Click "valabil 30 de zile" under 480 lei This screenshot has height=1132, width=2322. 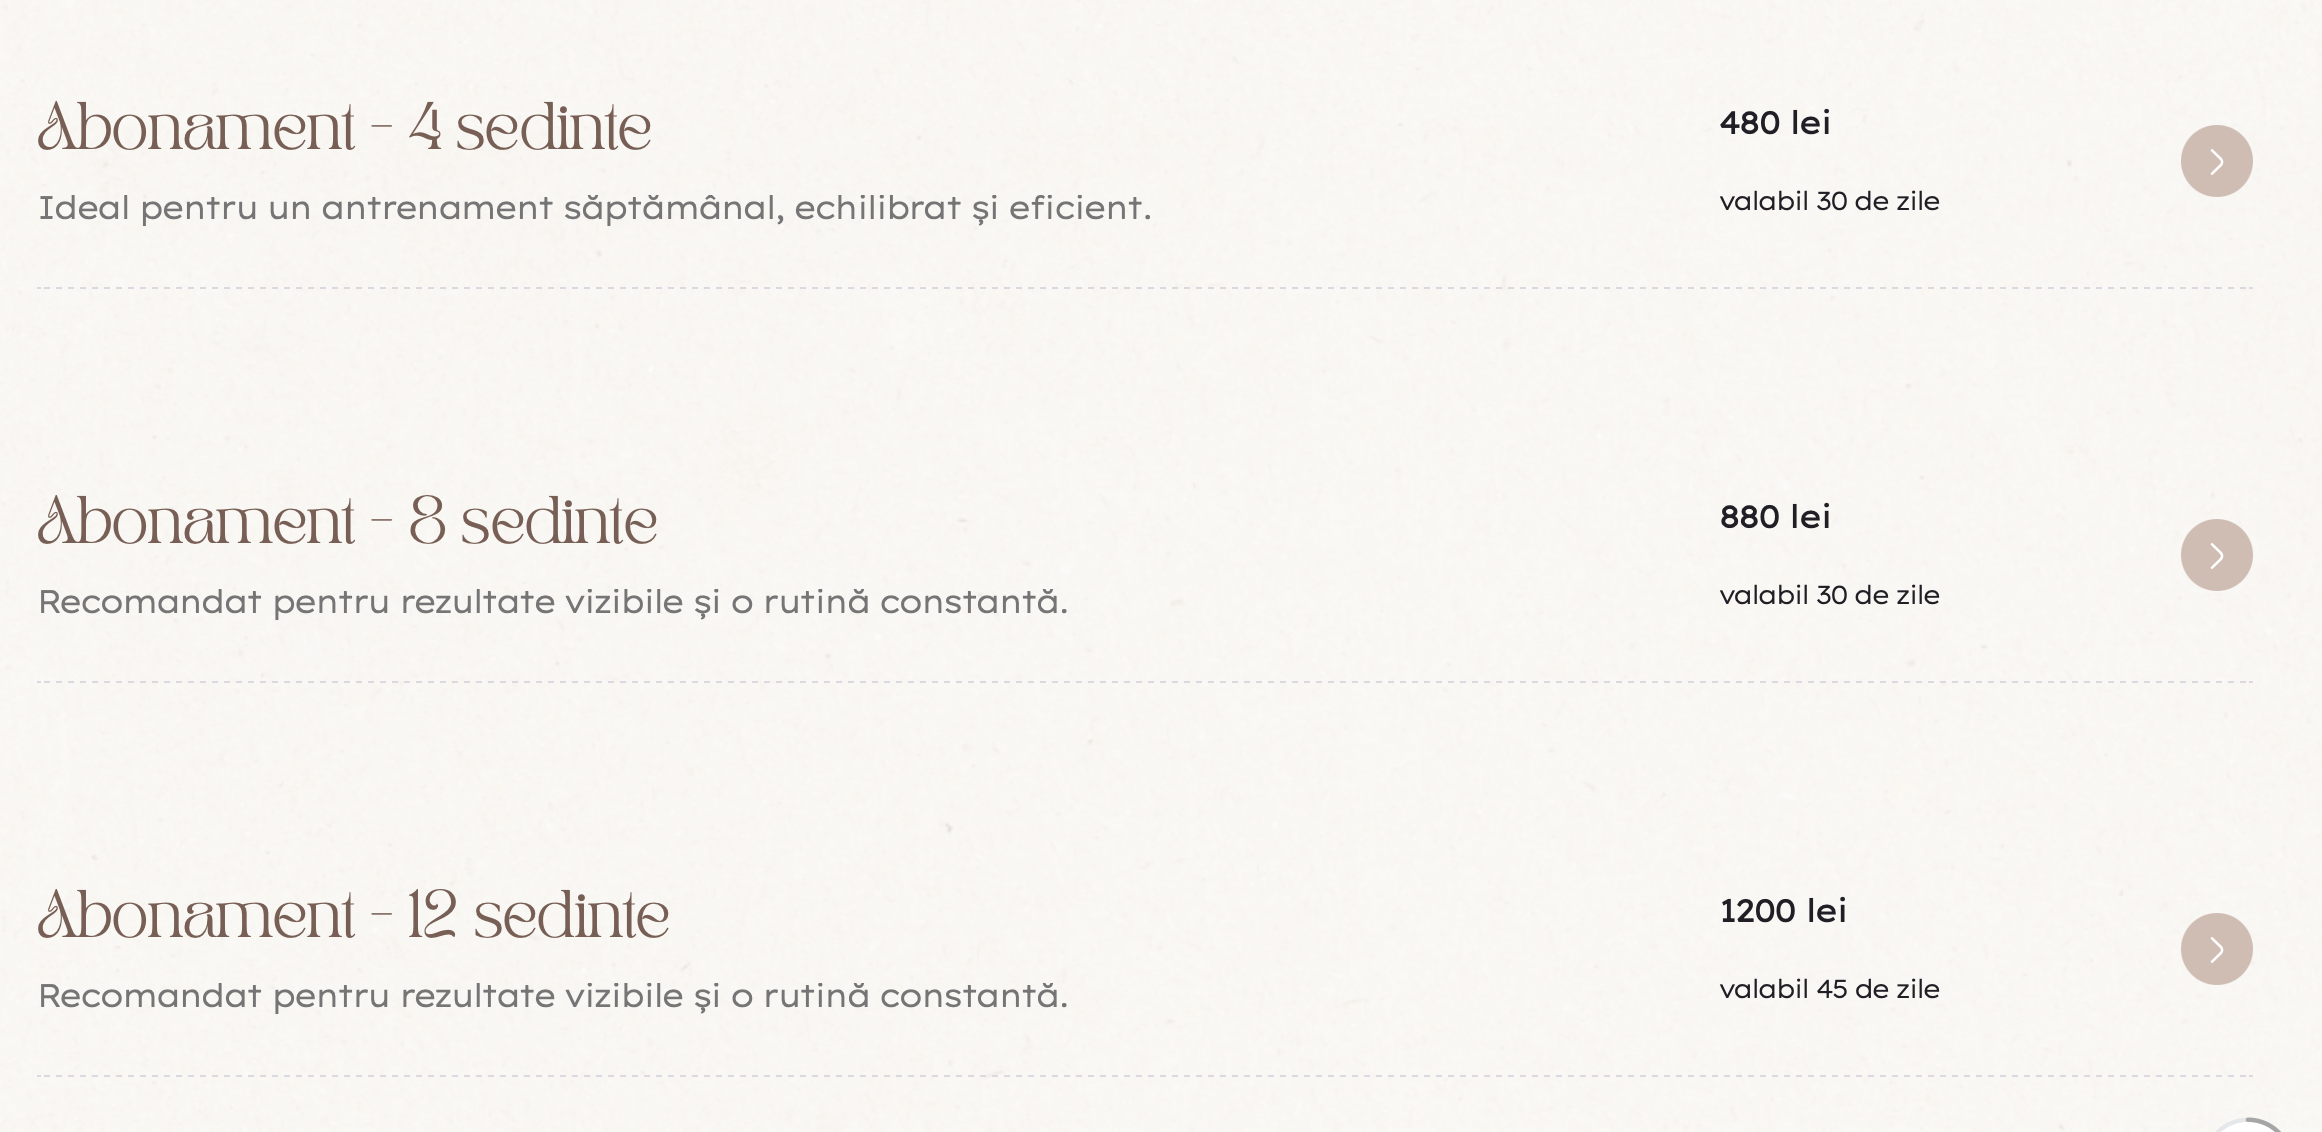[1829, 202]
